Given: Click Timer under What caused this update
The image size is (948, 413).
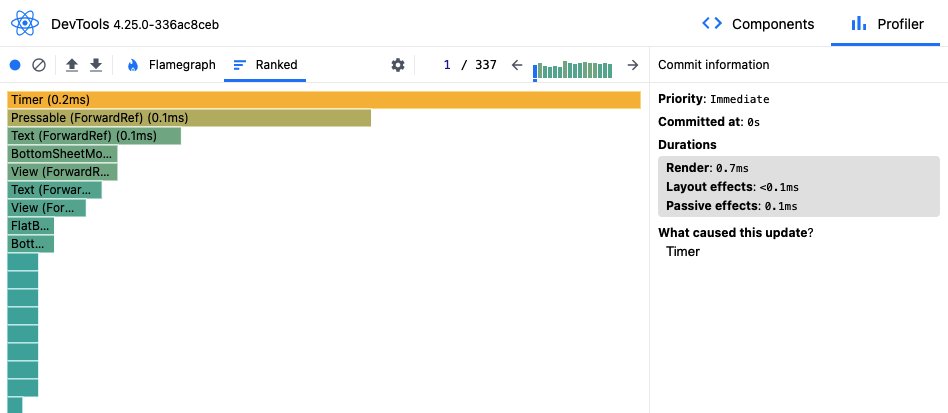Looking at the screenshot, I should 683,252.
